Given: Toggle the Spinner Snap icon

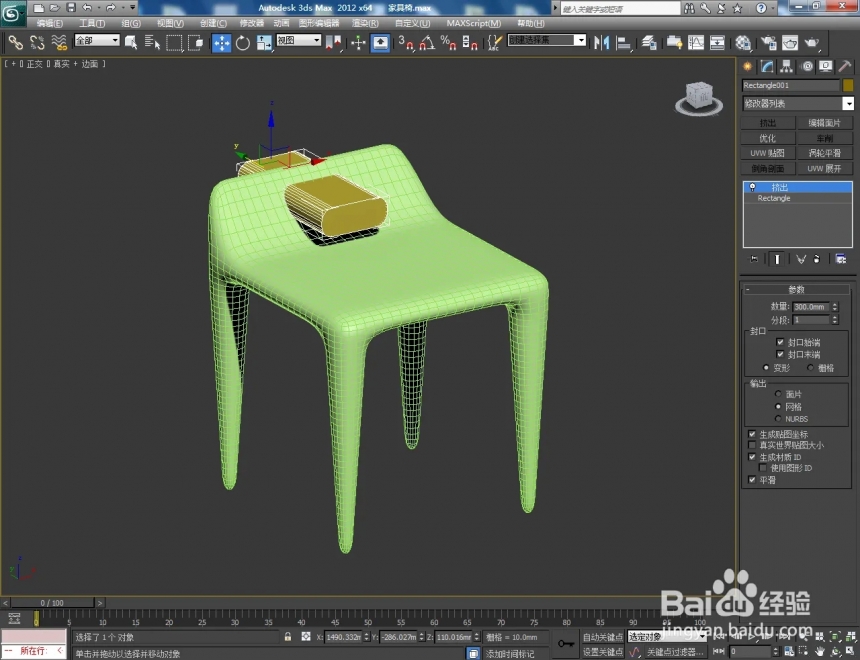Looking at the screenshot, I should point(470,42).
